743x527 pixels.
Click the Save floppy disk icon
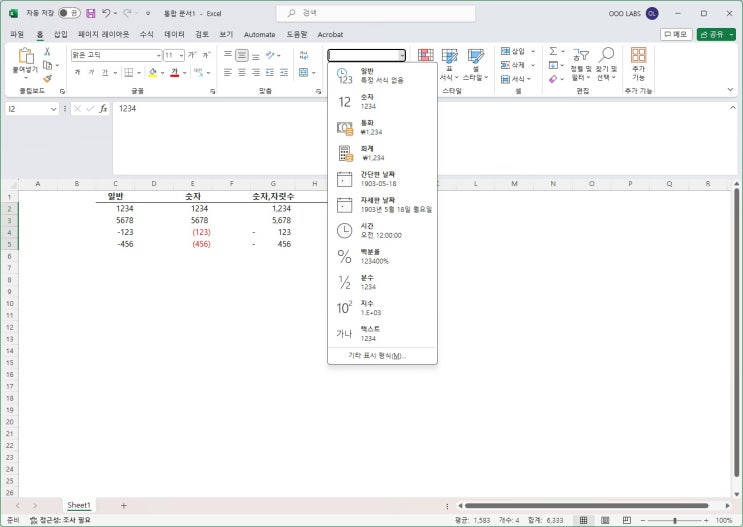pos(91,13)
